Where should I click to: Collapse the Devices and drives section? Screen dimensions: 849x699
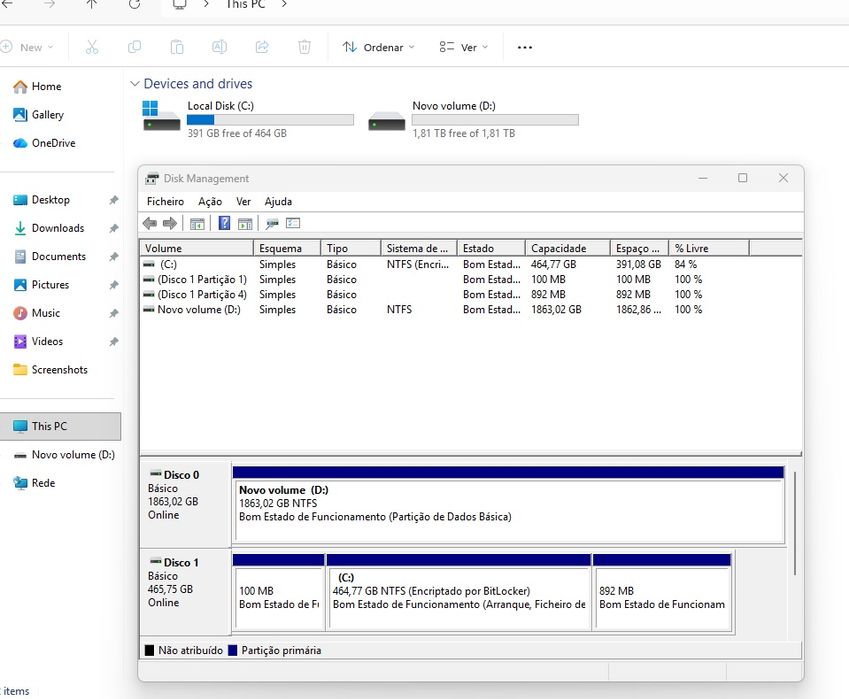pyautogui.click(x=135, y=84)
